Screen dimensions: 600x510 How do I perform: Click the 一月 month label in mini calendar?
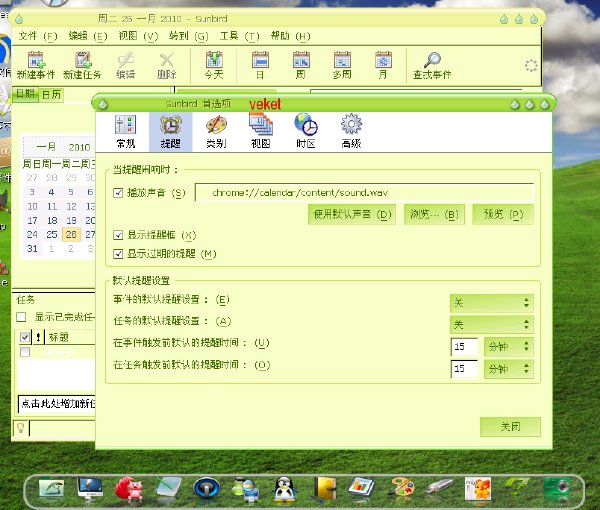tap(46, 147)
